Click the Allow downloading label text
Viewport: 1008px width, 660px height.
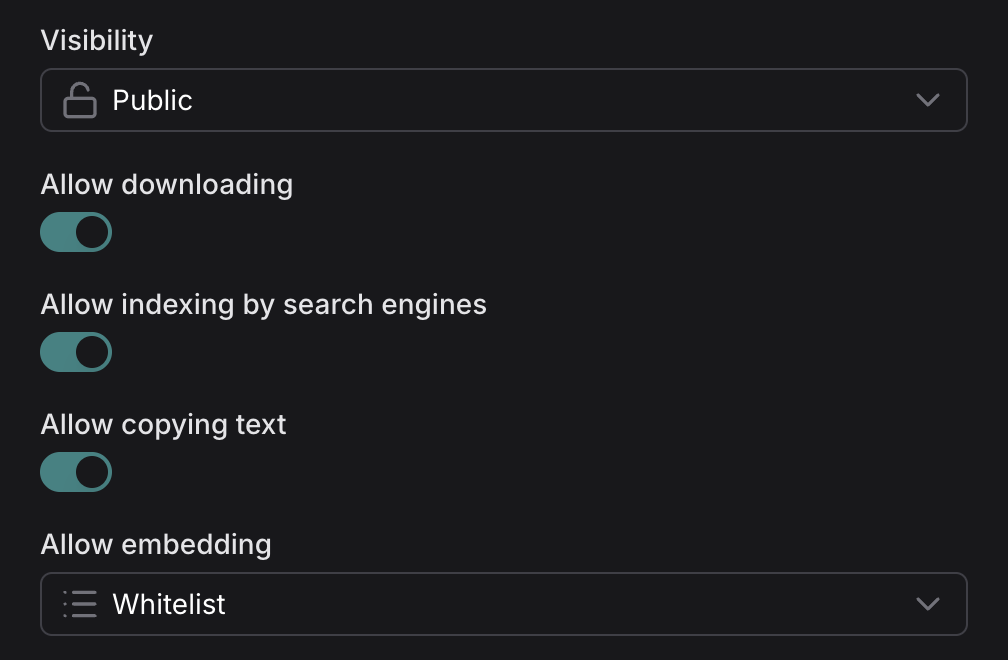pyautogui.click(x=167, y=185)
